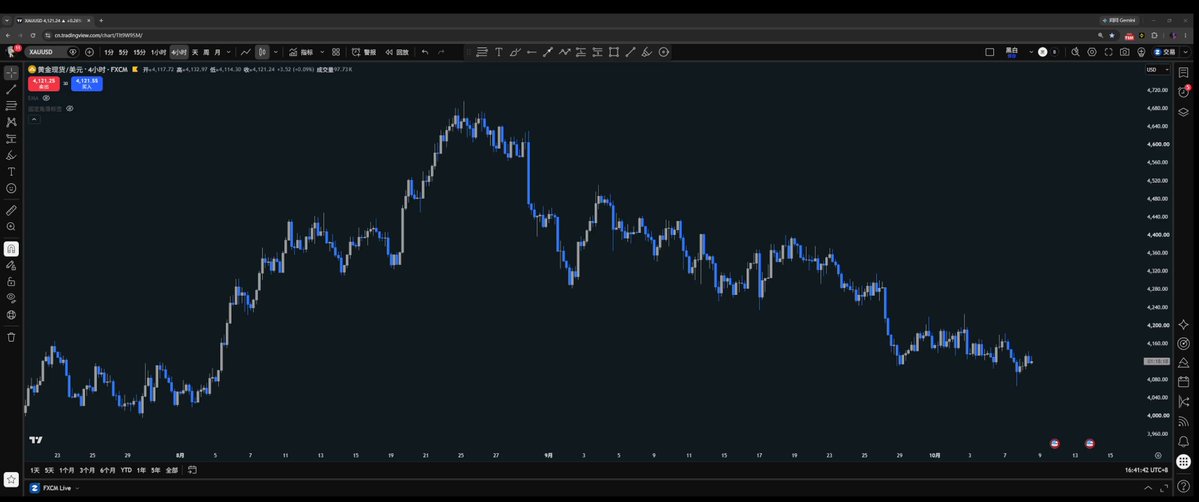Select the brush tool in left sidebar
The width and height of the screenshot is (1199, 502).
pyautogui.click(x=11, y=155)
